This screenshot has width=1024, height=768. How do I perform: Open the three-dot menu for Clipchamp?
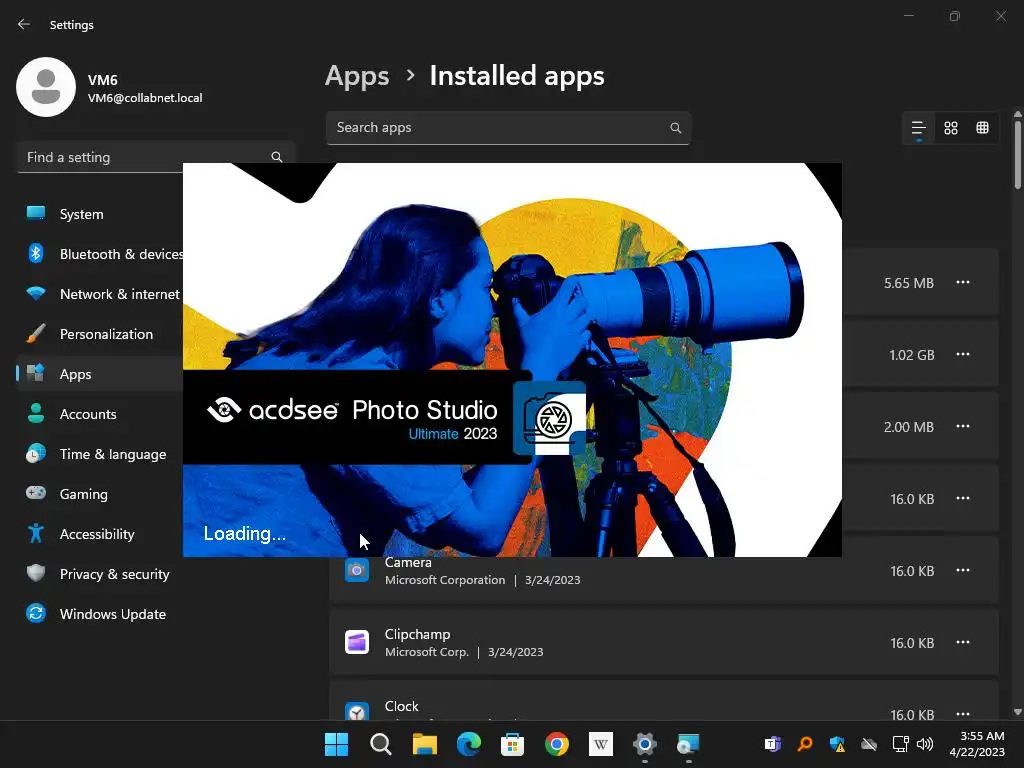[963, 642]
